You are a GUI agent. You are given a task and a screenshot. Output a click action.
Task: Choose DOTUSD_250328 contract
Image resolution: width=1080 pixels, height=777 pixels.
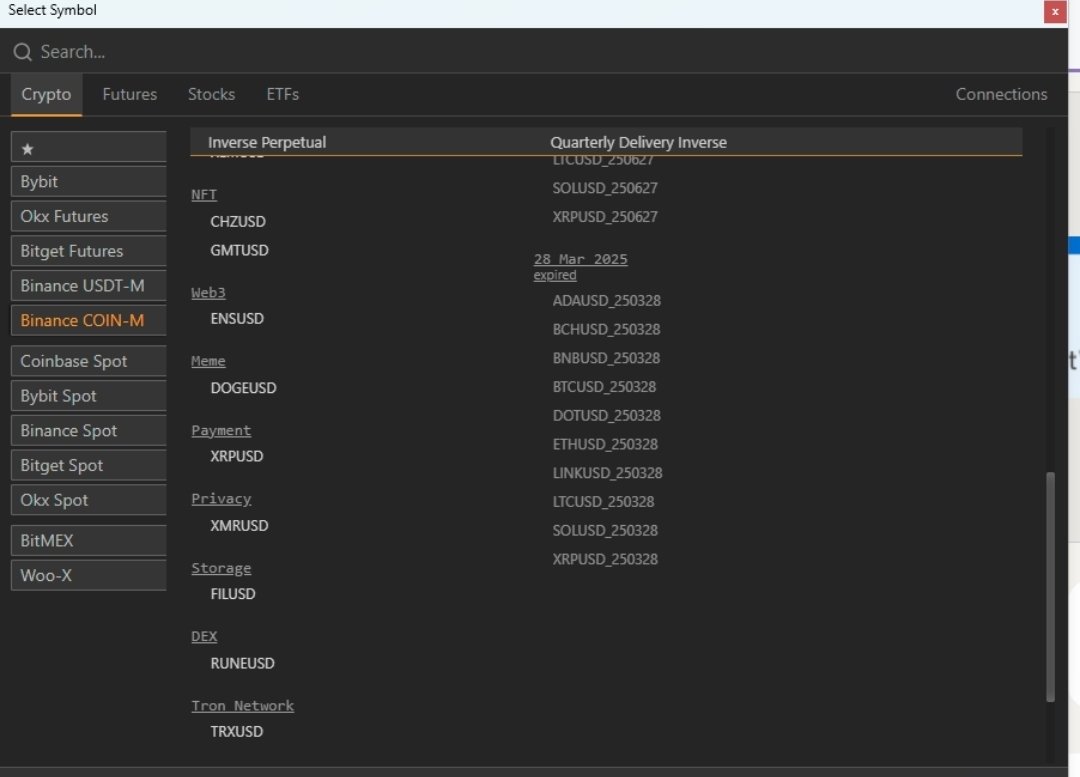pos(606,416)
